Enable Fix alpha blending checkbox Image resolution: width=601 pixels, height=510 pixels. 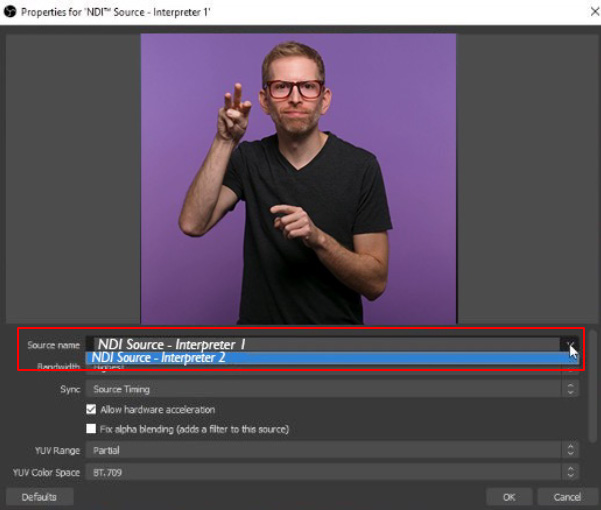[x=91, y=429]
